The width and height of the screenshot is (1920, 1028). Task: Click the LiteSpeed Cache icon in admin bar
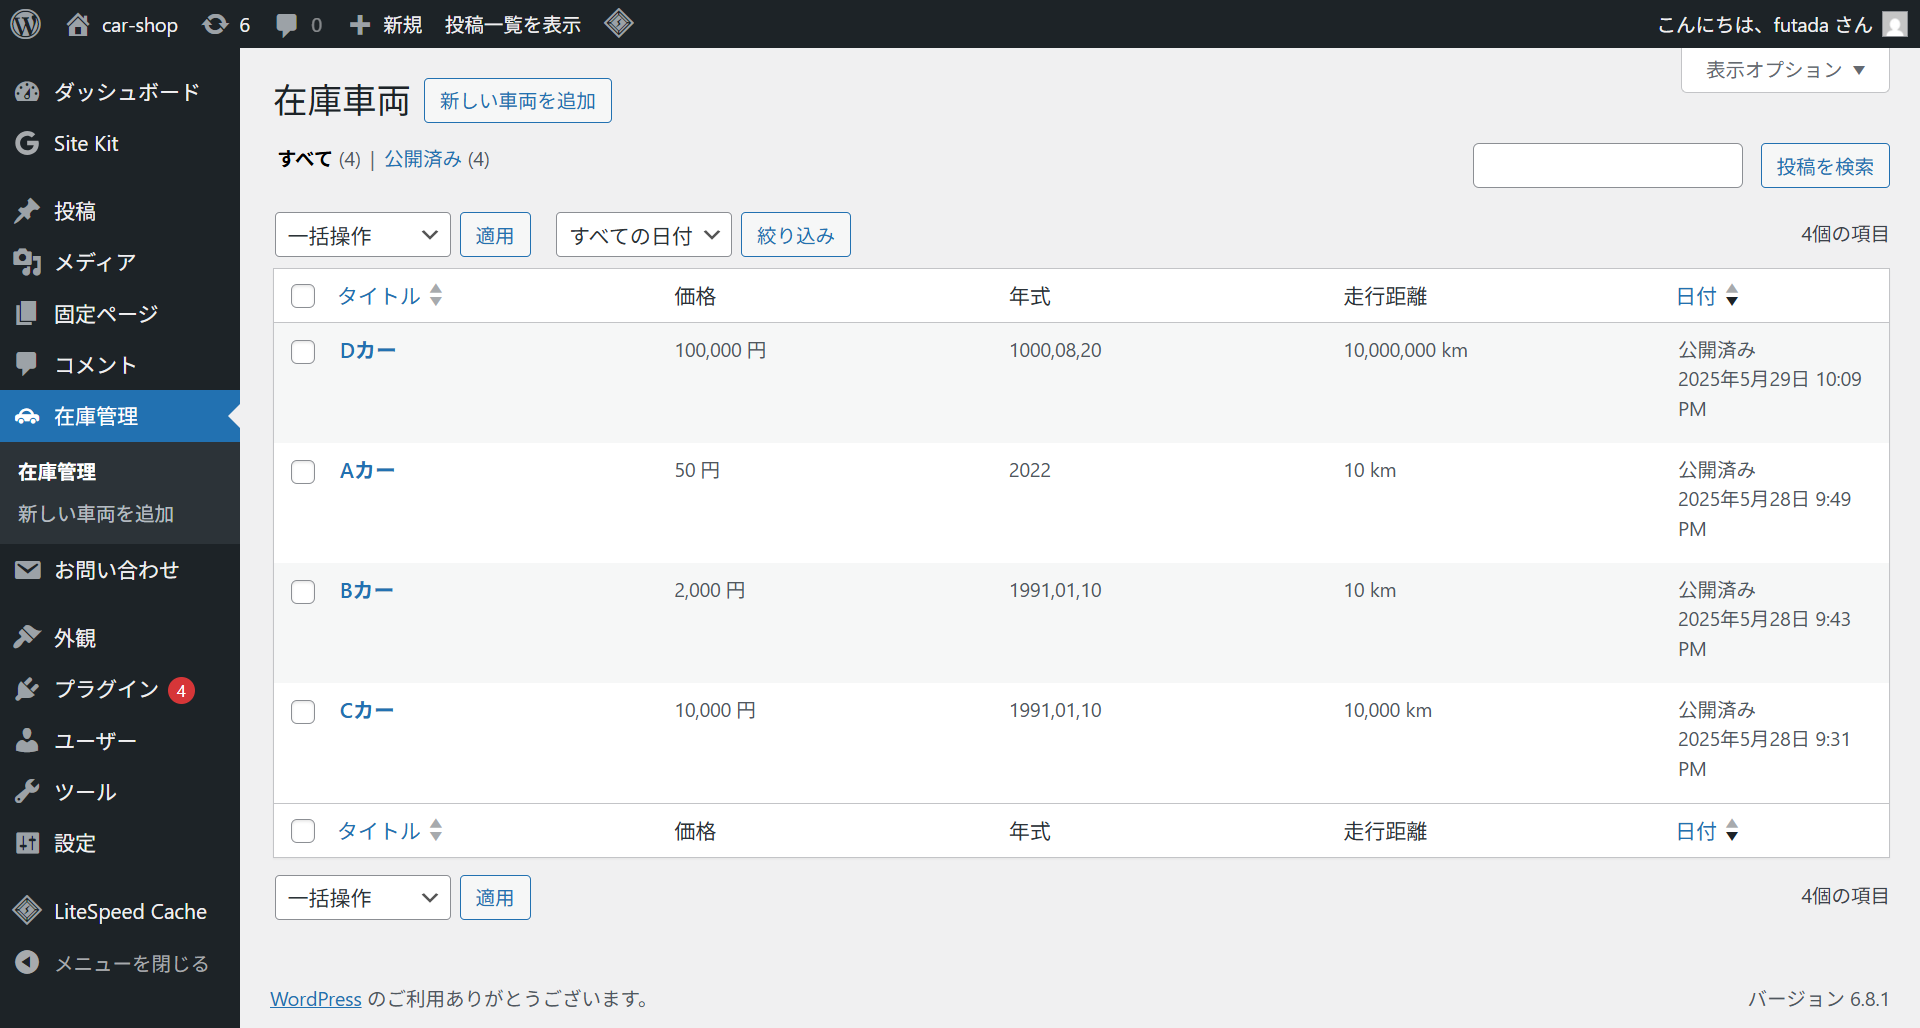coord(619,24)
